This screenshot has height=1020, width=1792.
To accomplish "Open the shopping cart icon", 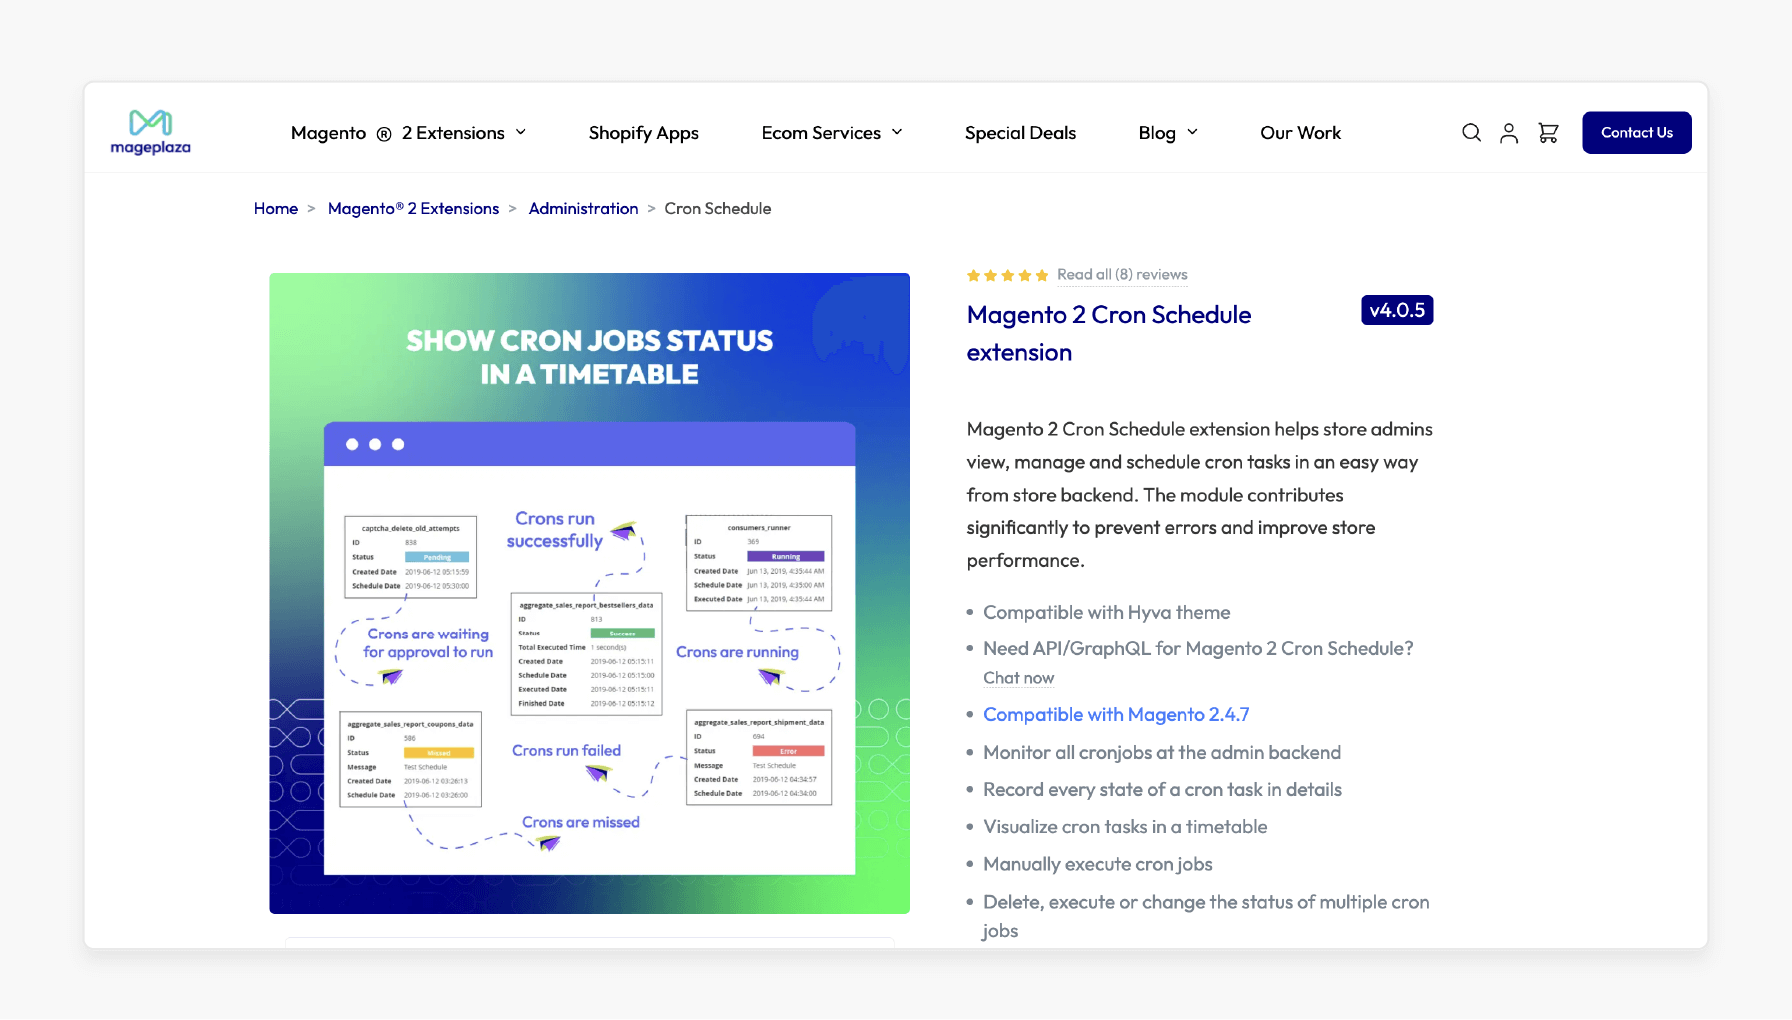I will [1548, 132].
